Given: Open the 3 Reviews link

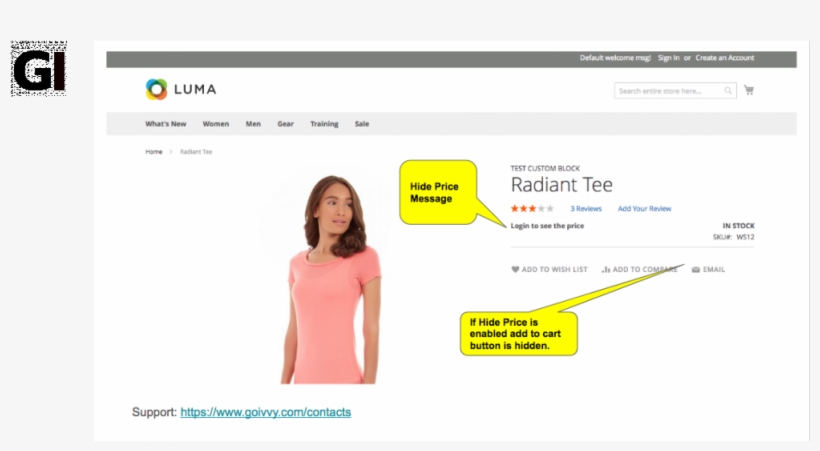Looking at the screenshot, I should click(x=586, y=208).
